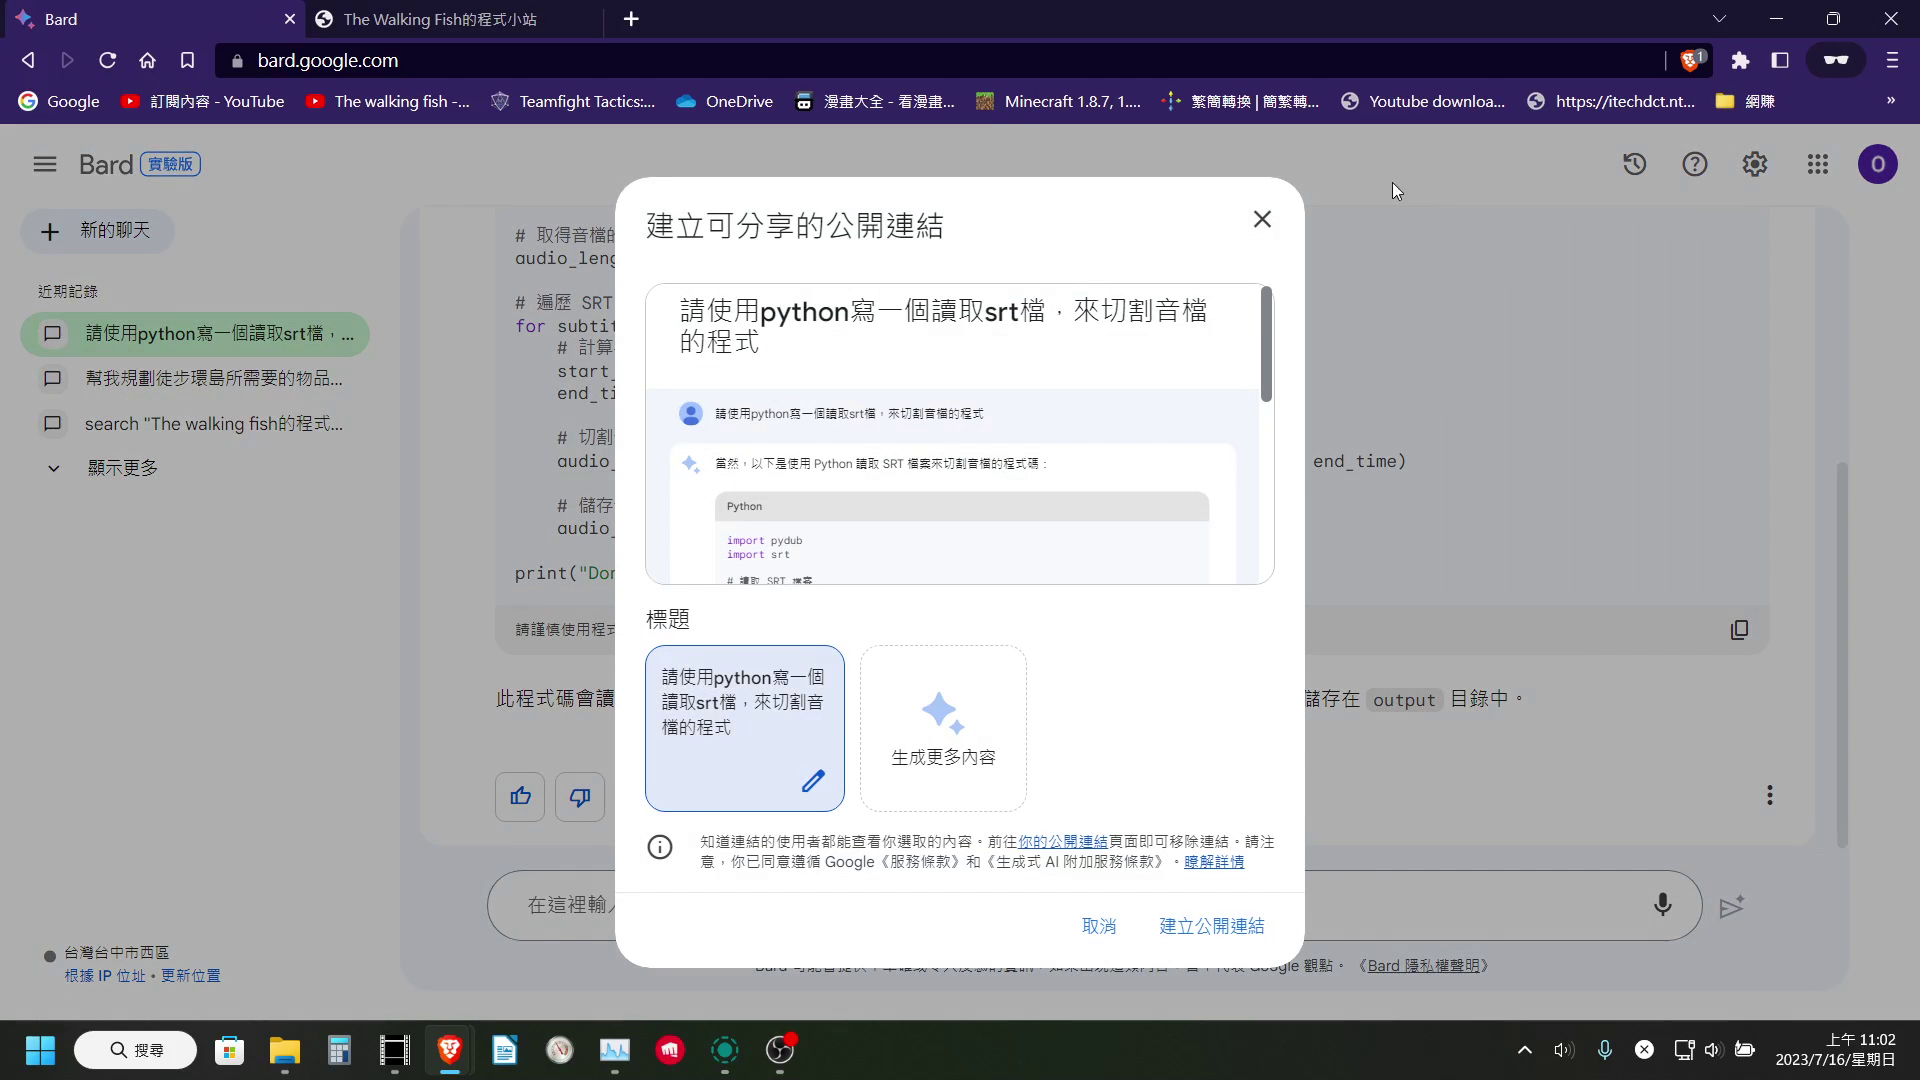Click the send message arrow icon
This screenshot has height=1080, width=1920.
pyautogui.click(x=1732, y=906)
